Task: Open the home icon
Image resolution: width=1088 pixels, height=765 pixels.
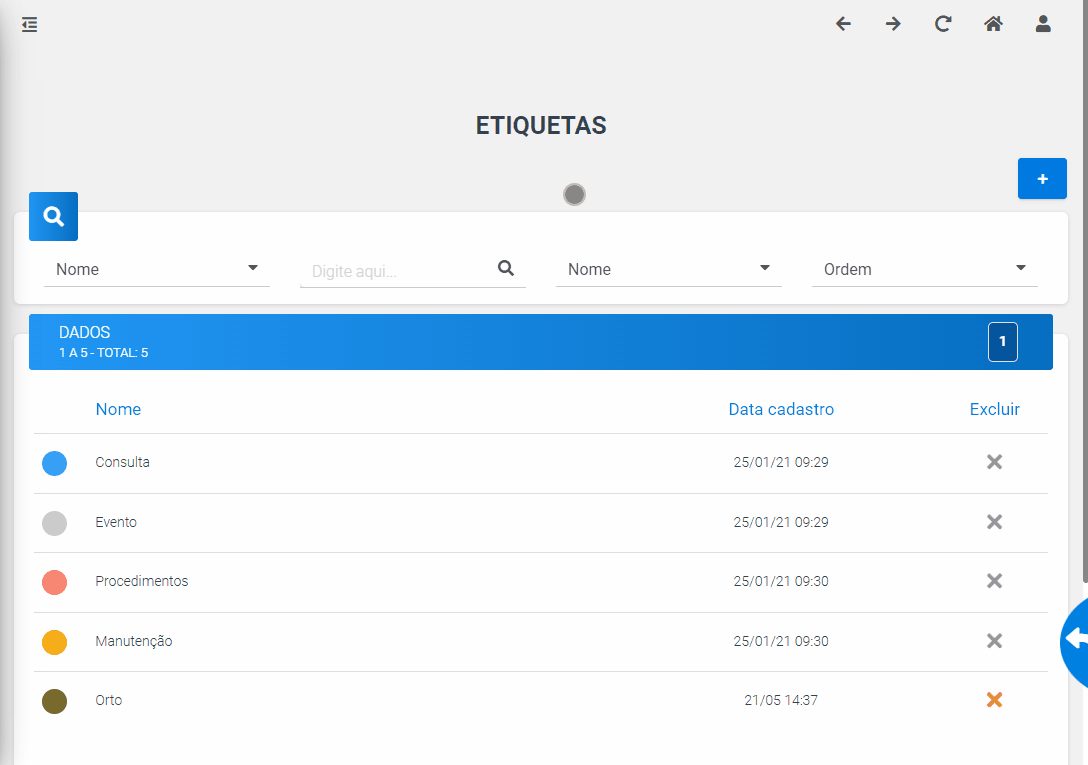Action: (993, 24)
